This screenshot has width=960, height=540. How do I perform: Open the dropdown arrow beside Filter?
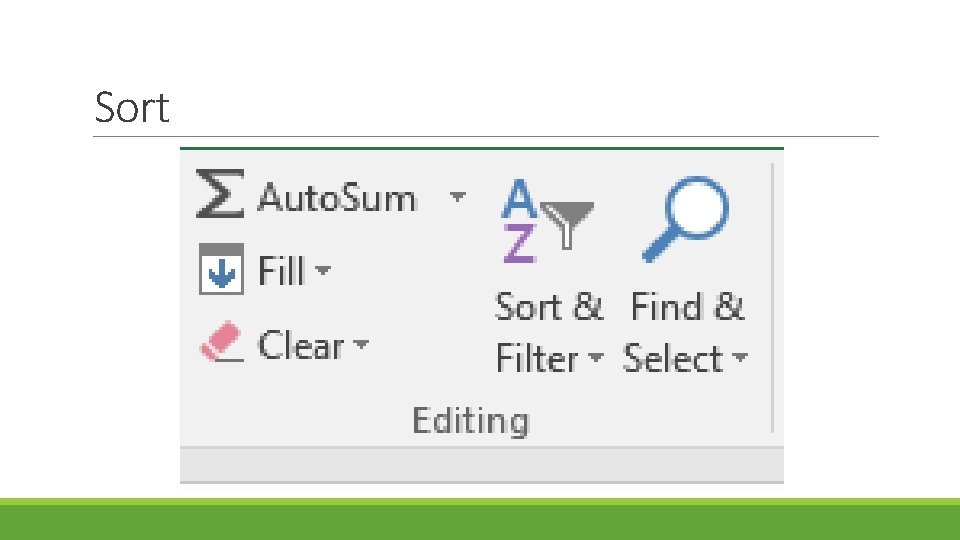coord(596,357)
